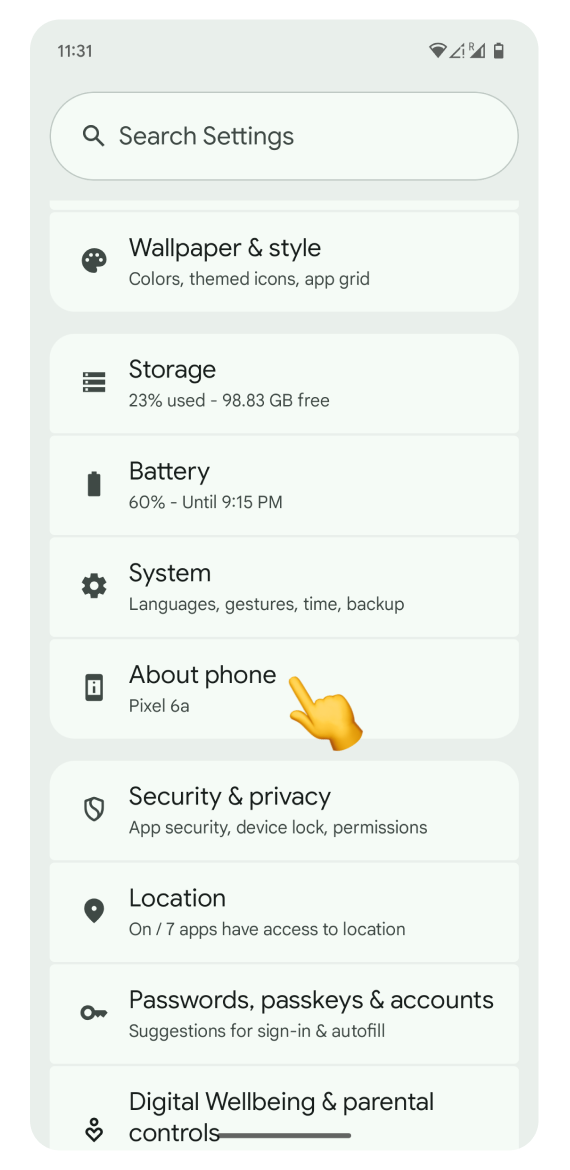The image size is (570, 1170).
Task: Tap the Location pin icon
Action: click(x=94, y=911)
